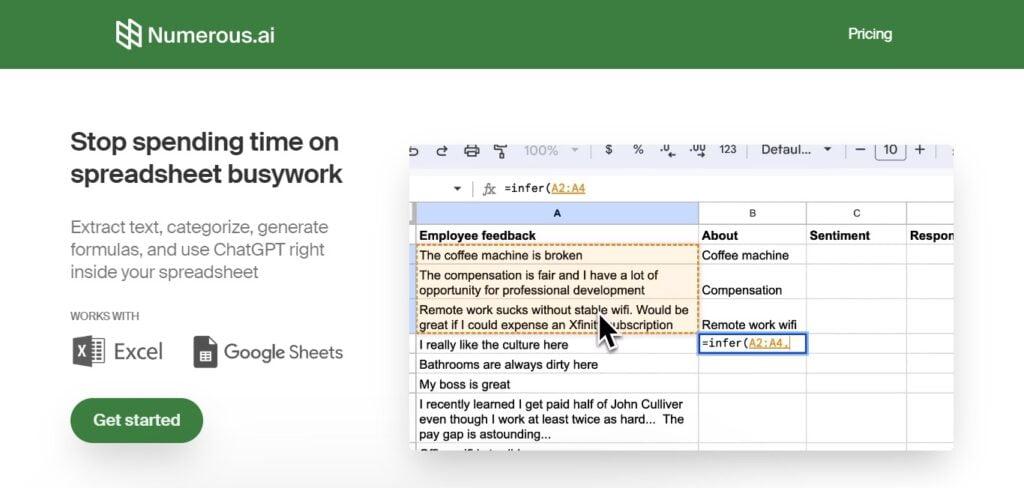
Task: Click the Numerous.ai logo icon
Action: (x=129, y=34)
